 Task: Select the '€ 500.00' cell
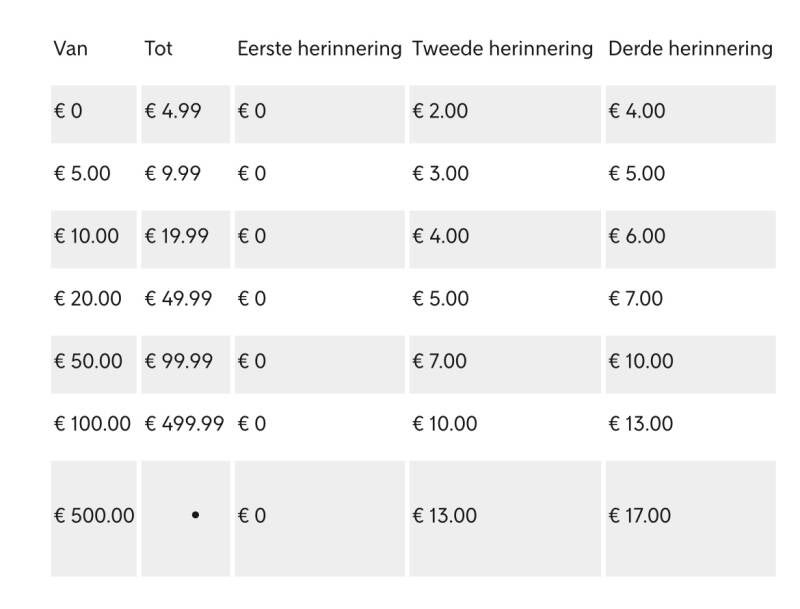click(94, 516)
